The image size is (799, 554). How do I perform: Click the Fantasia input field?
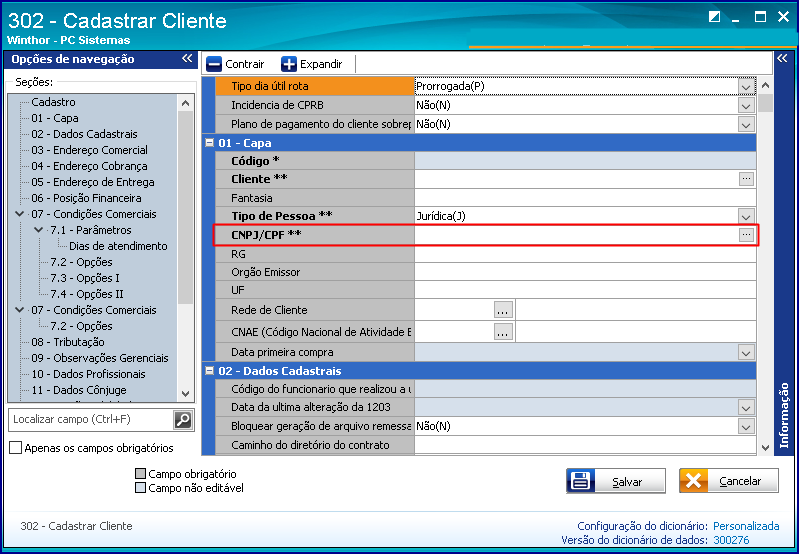(x=585, y=198)
